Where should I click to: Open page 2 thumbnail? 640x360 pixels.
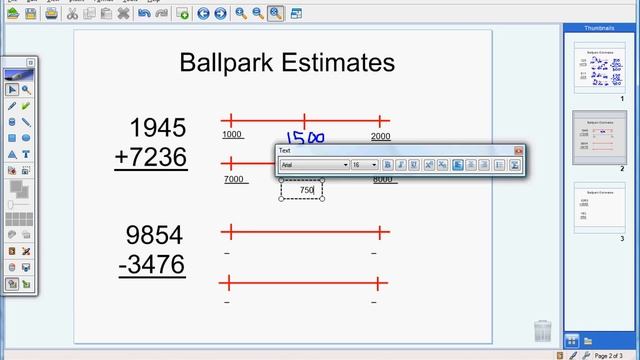(599, 138)
